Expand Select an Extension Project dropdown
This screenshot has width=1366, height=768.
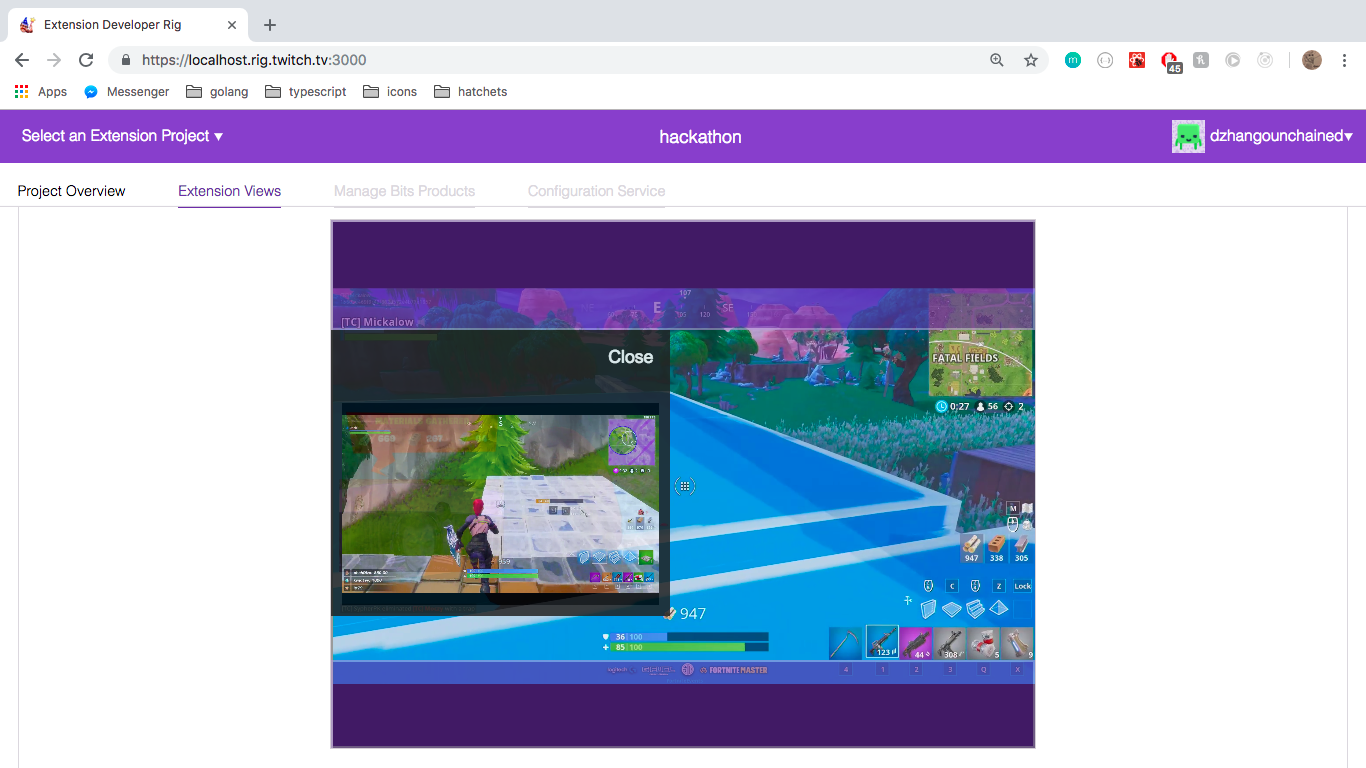[122, 136]
